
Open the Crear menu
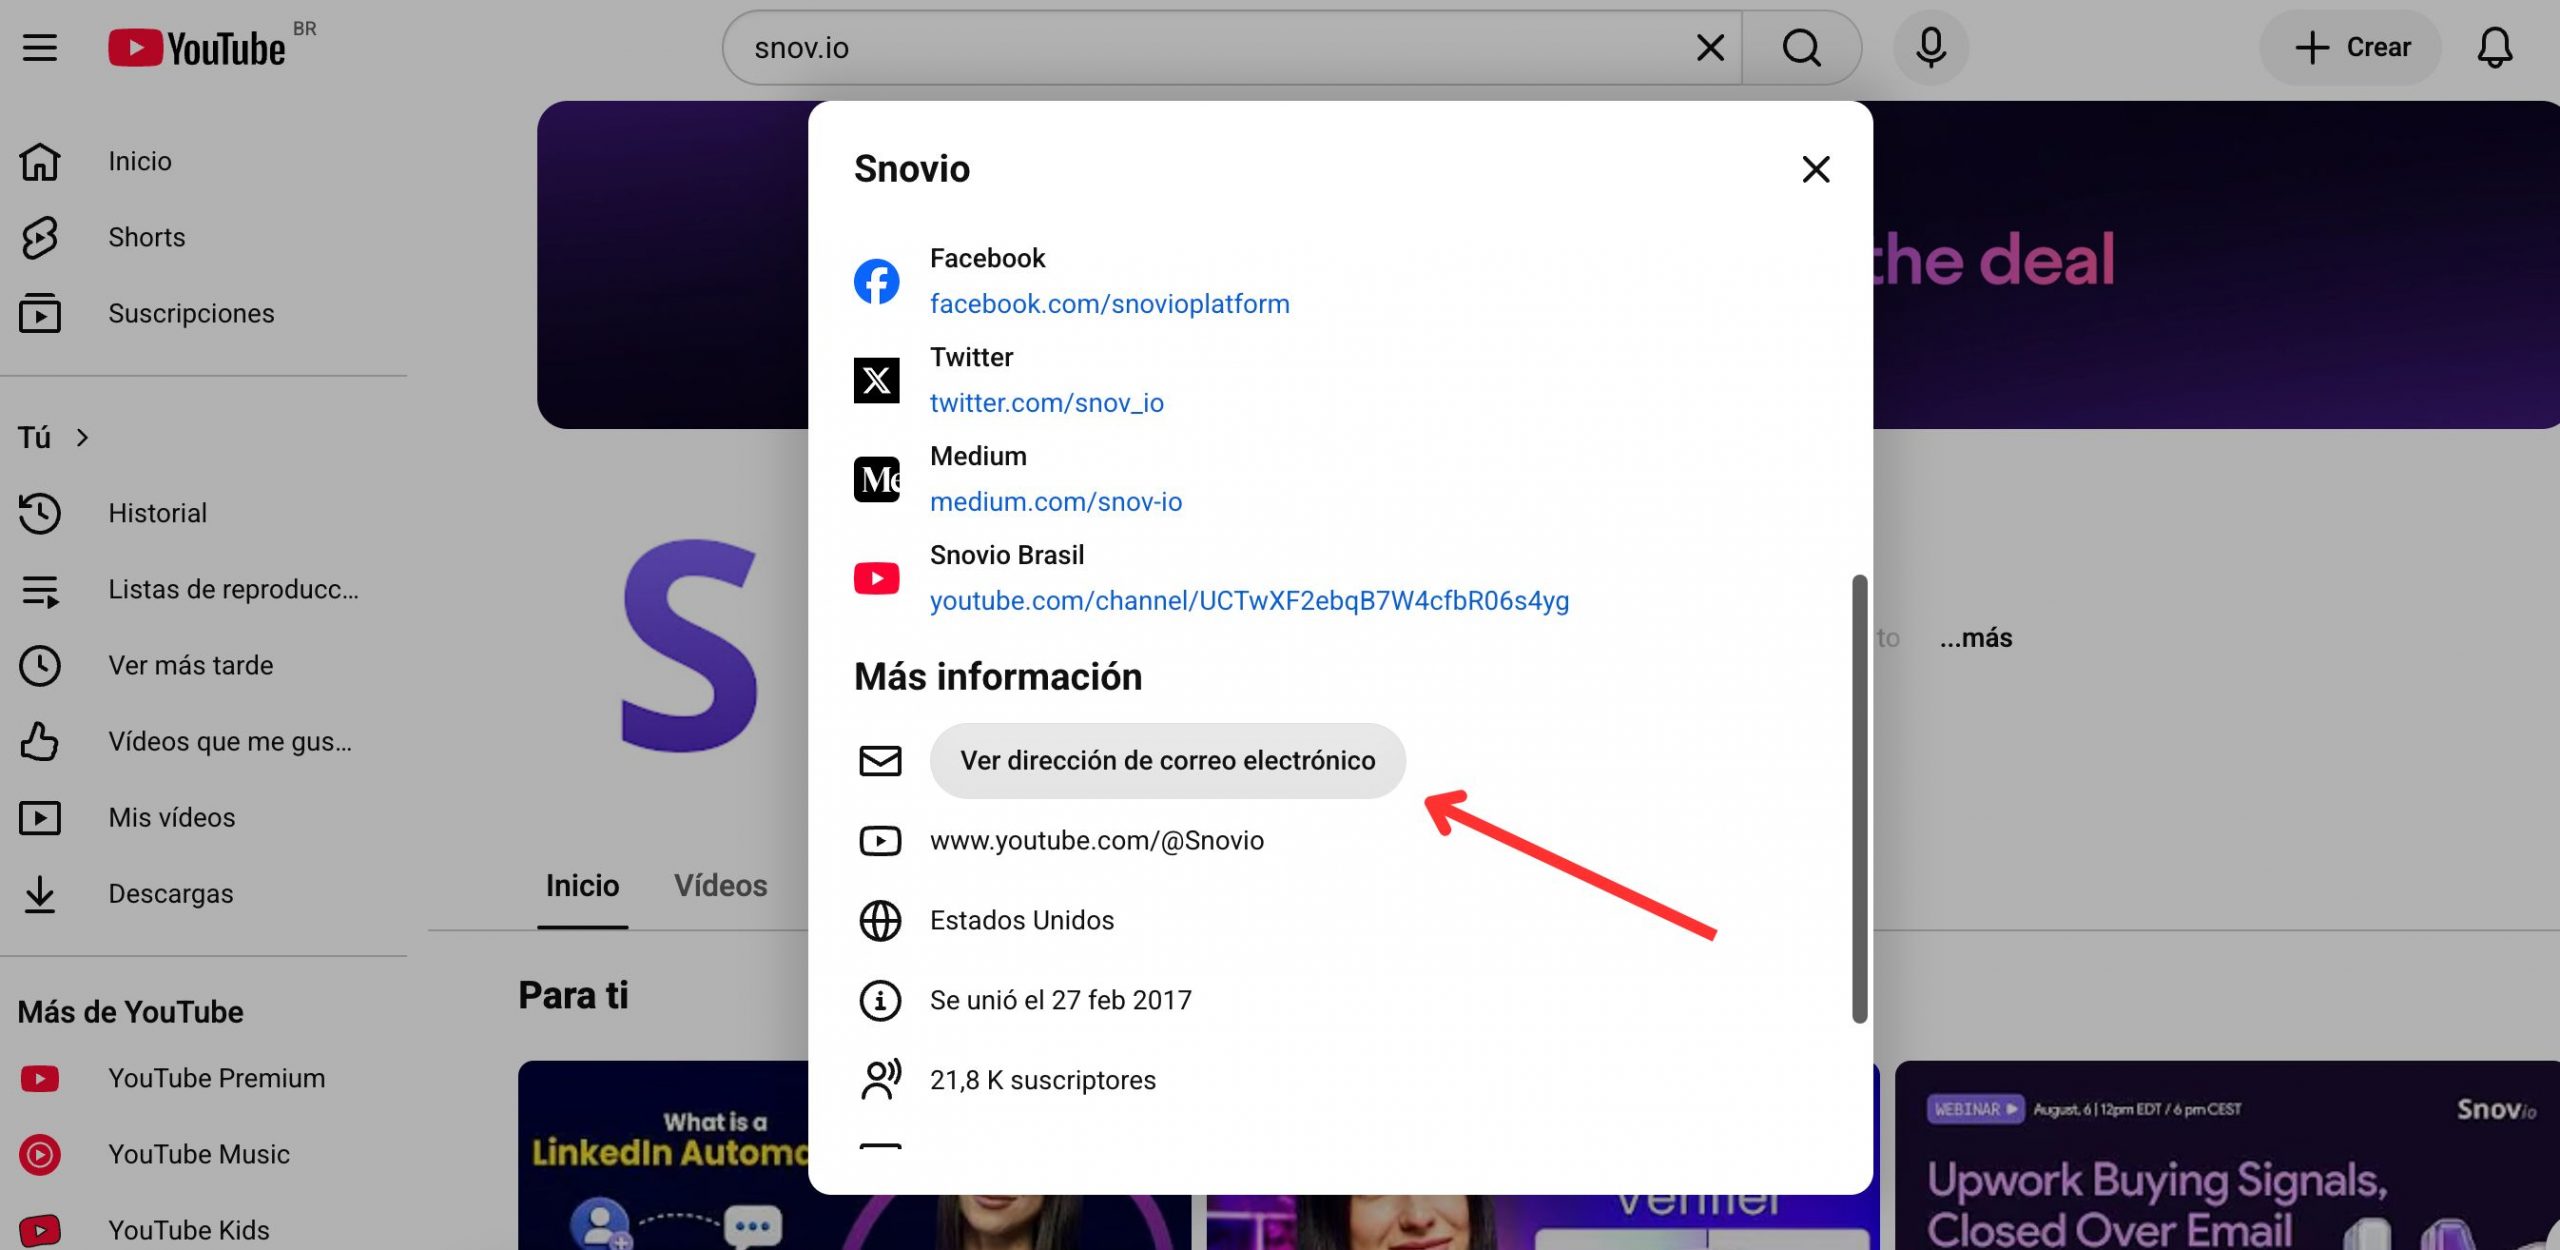pyautogui.click(x=2350, y=48)
